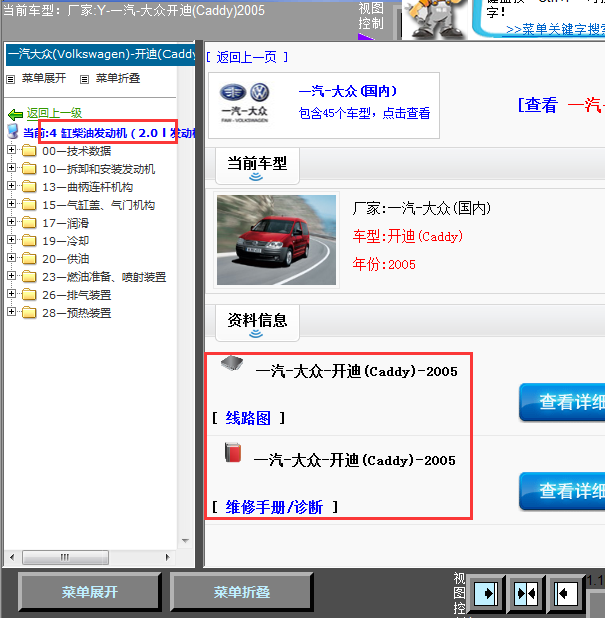Click the 菜单展开 text in tree header

44,78
